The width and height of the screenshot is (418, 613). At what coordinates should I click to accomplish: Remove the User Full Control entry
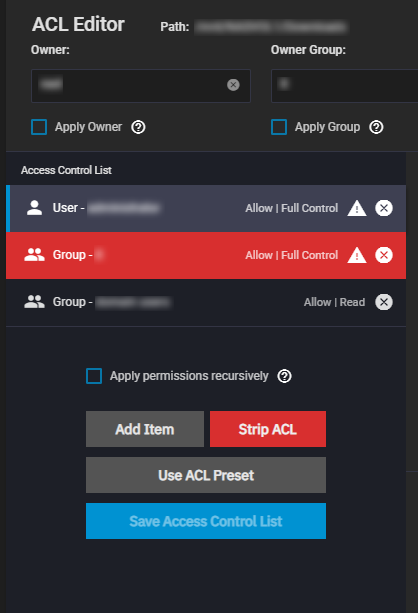pos(384,208)
